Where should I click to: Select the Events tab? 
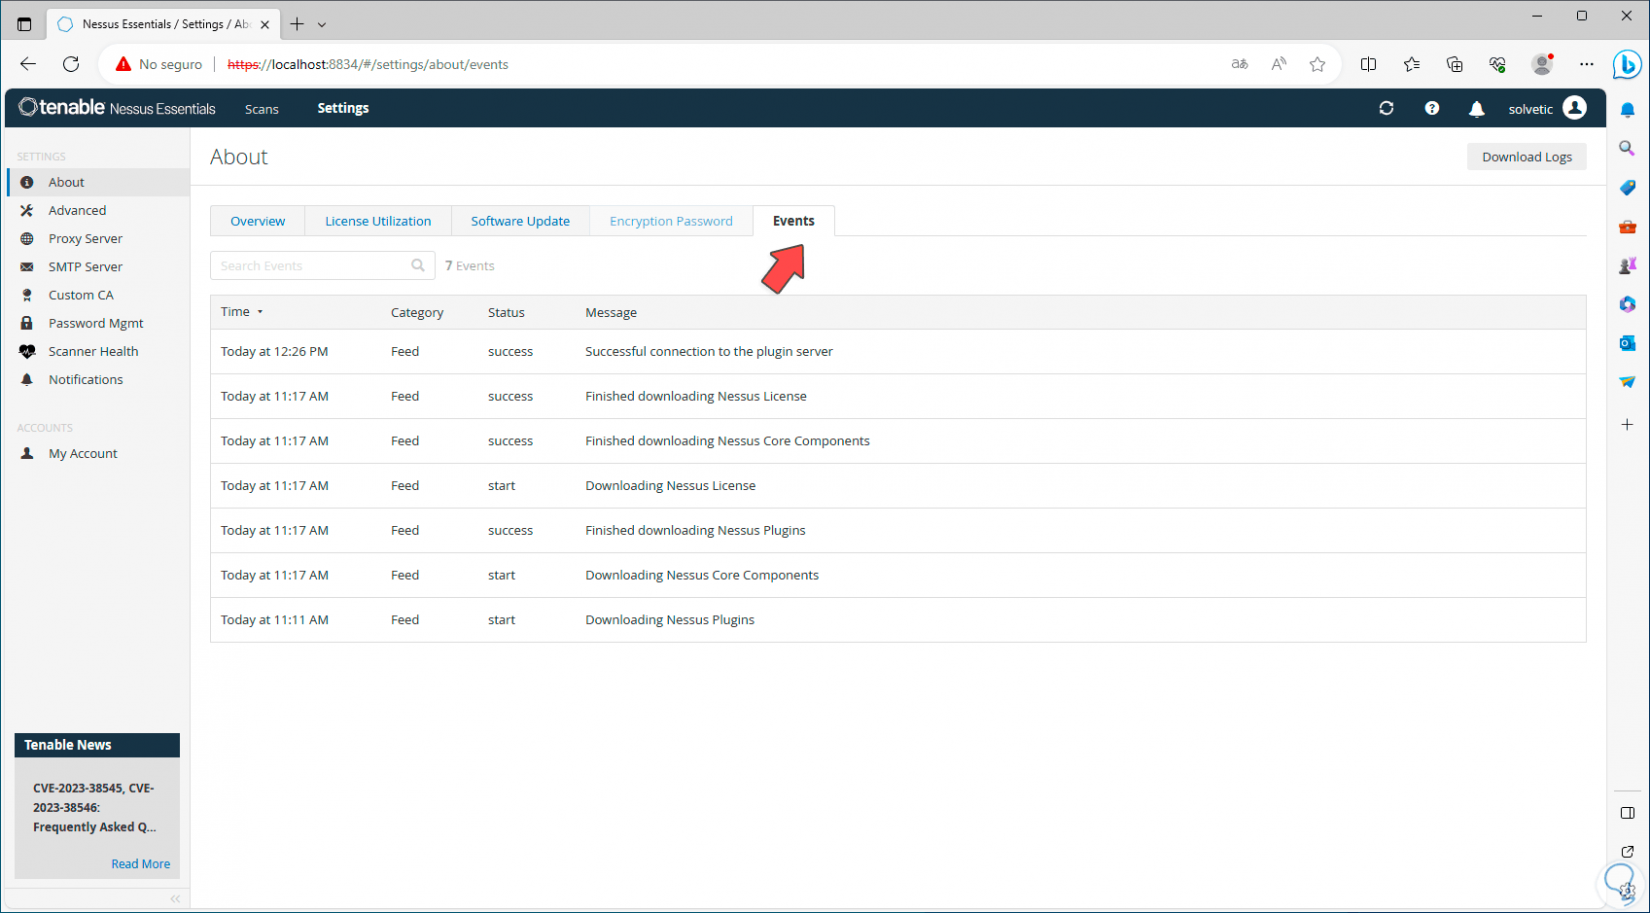coord(794,221)
